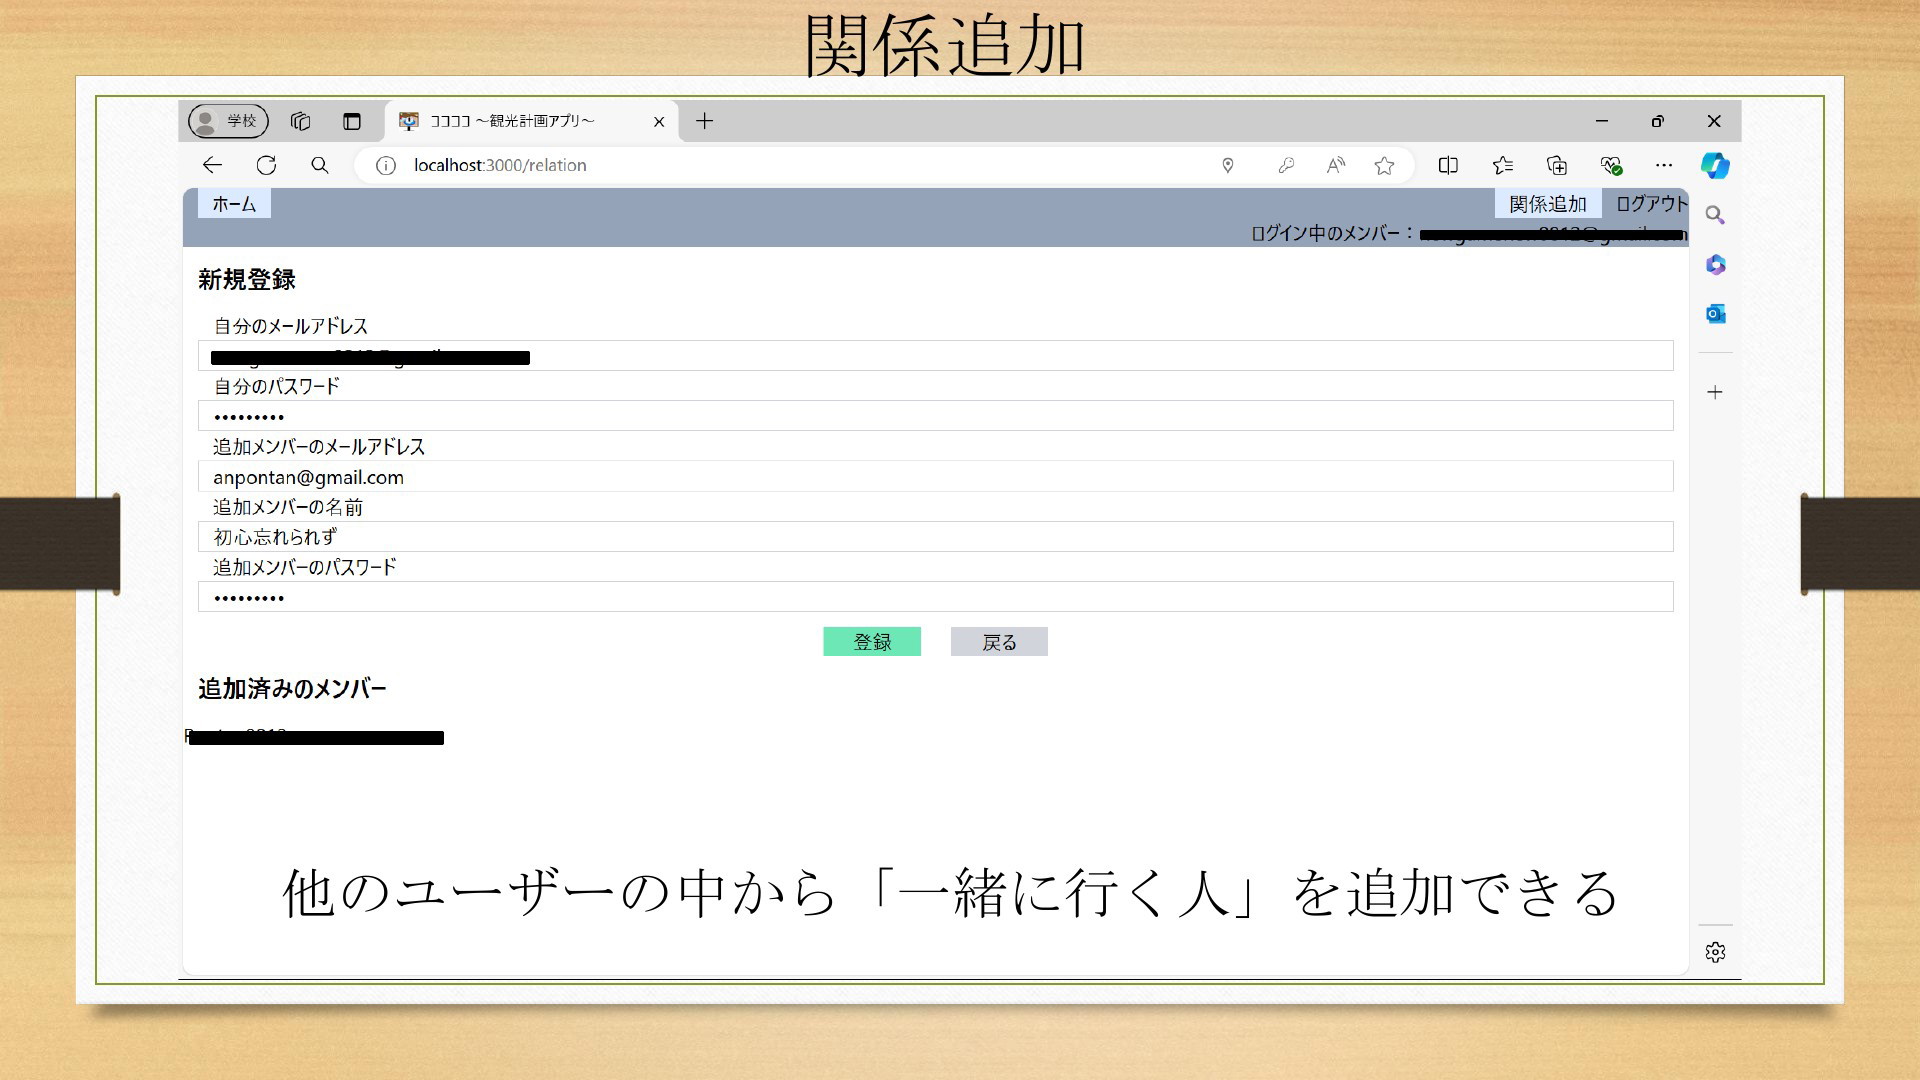
Task: Open the tab actions menu icon
Action: click(x=352, y=121)
